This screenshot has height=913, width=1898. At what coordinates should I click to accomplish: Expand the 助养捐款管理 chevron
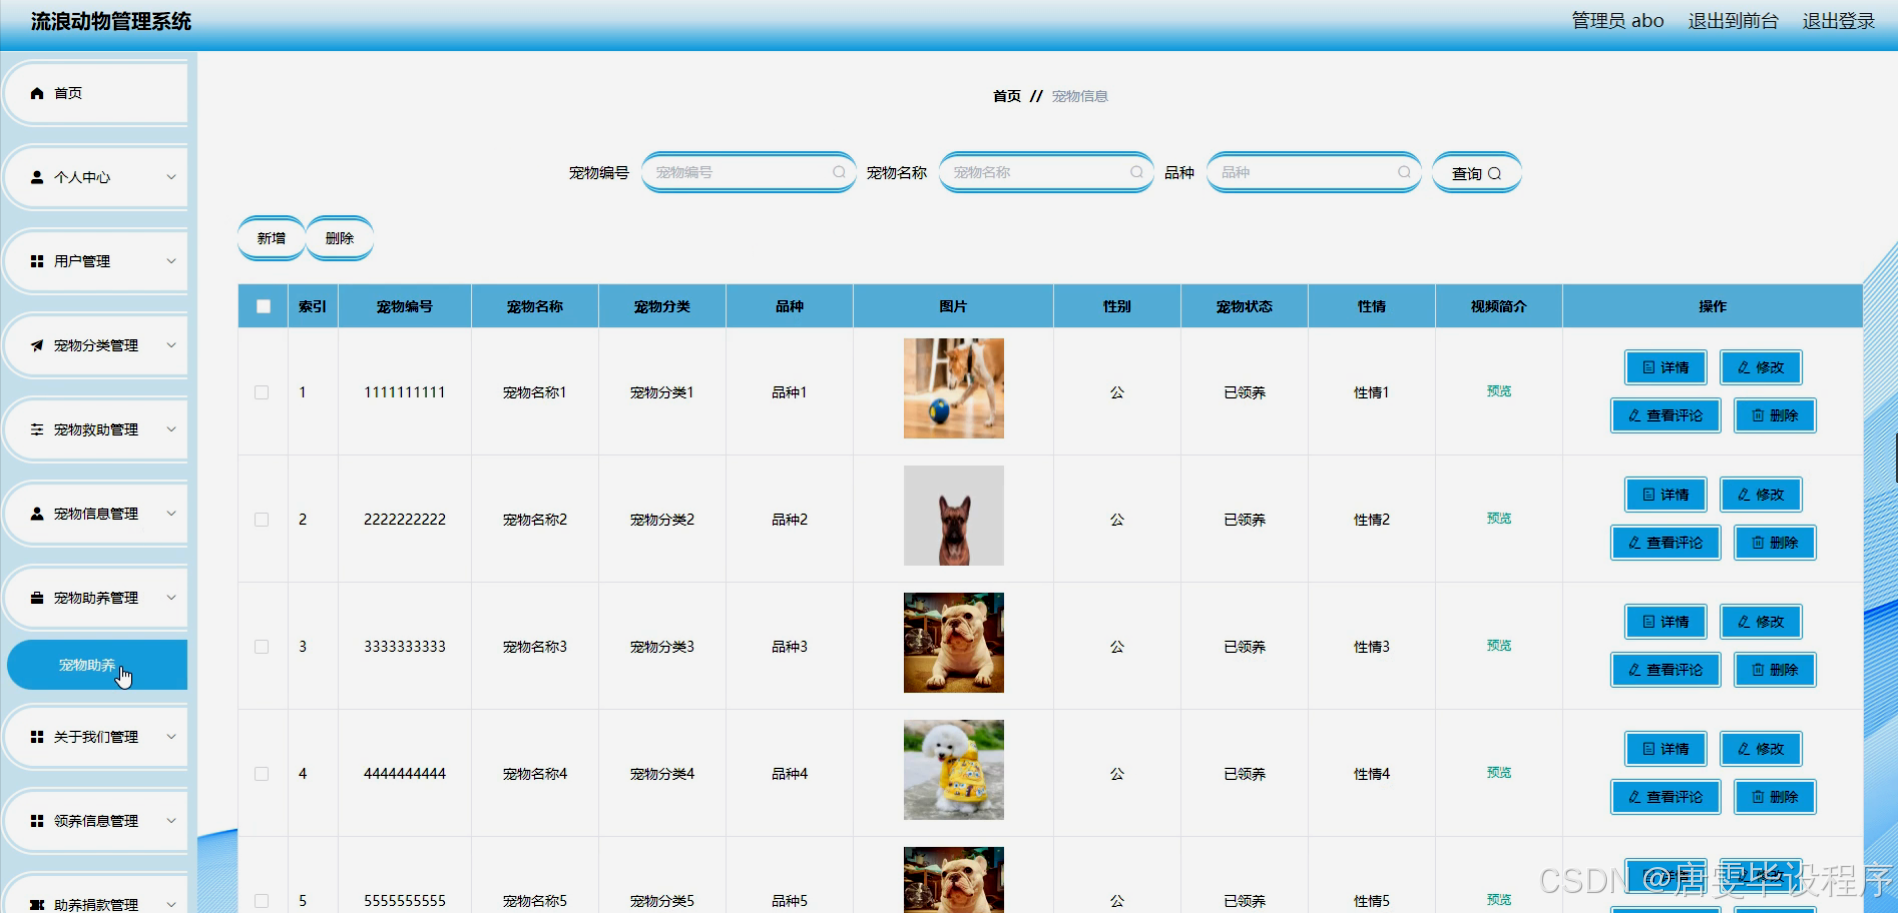point(171,904)
